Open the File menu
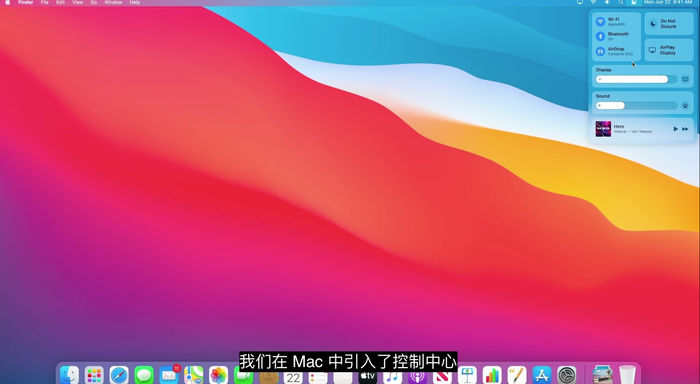Screen dimensions: 700x384 (x=45, y=3)
